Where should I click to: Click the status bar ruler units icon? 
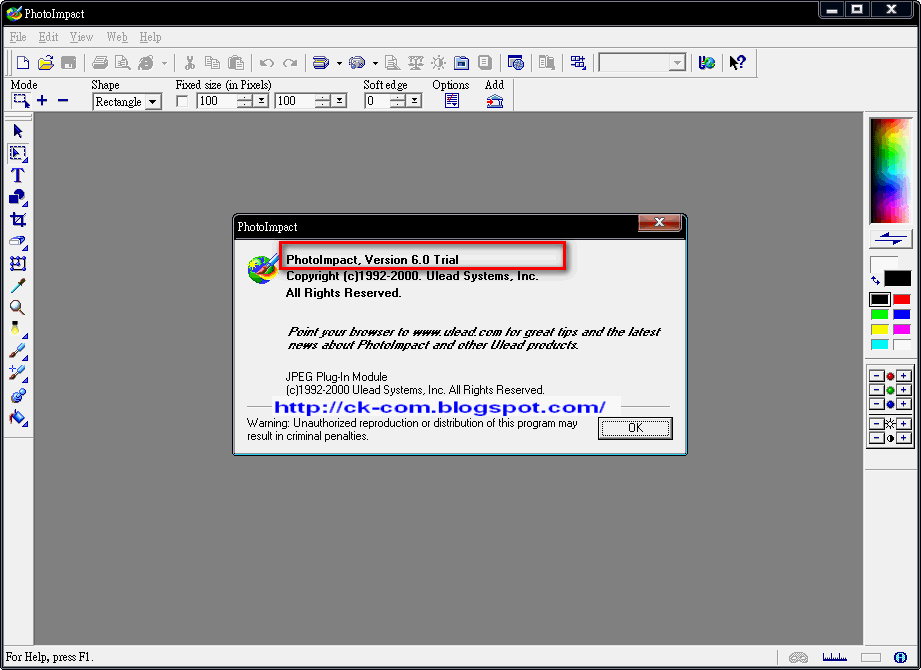tap(834, 657)
